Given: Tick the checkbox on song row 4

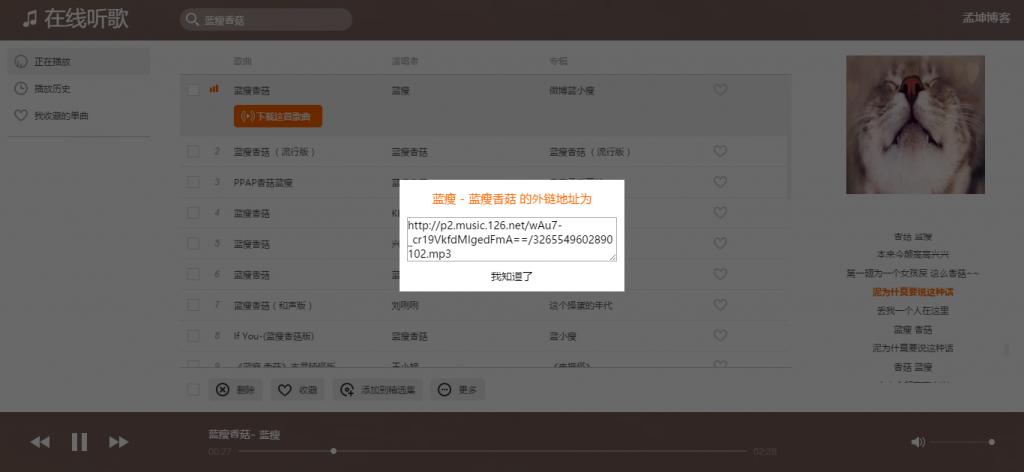Looking at the screenshot, I should tap(193, 213).
